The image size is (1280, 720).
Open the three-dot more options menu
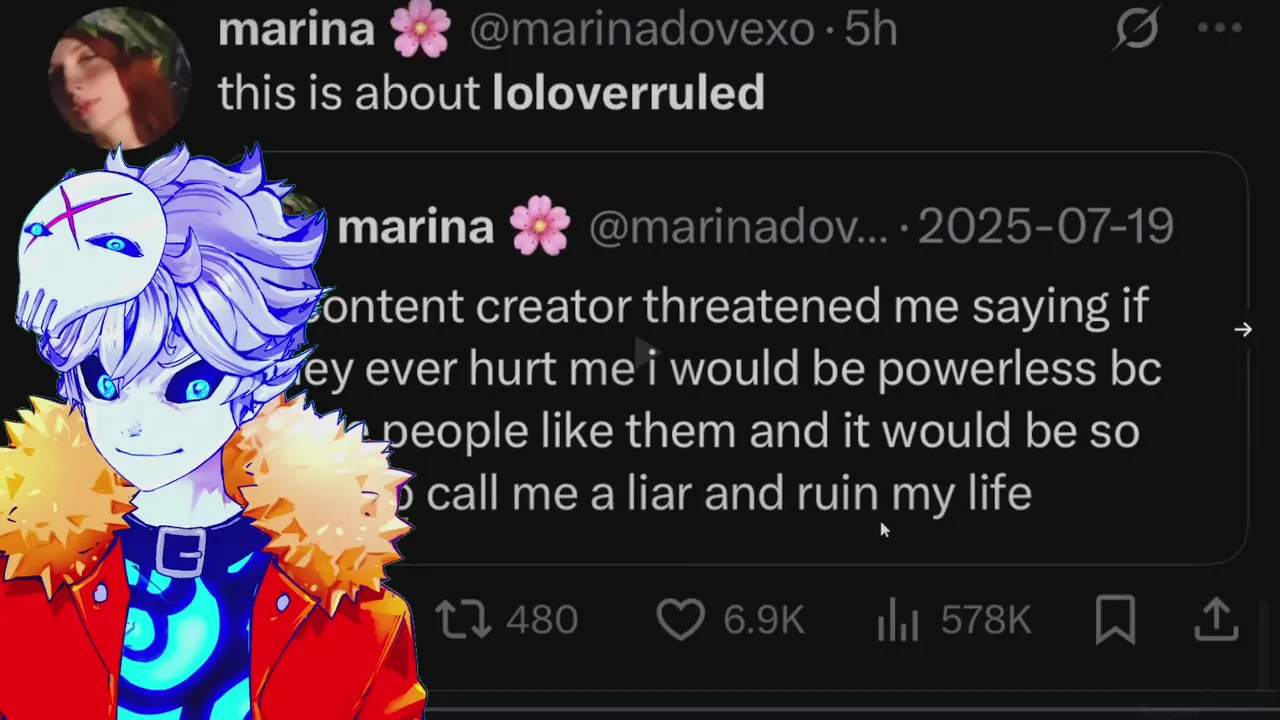pyautogui.click(x=1220, y=28)
